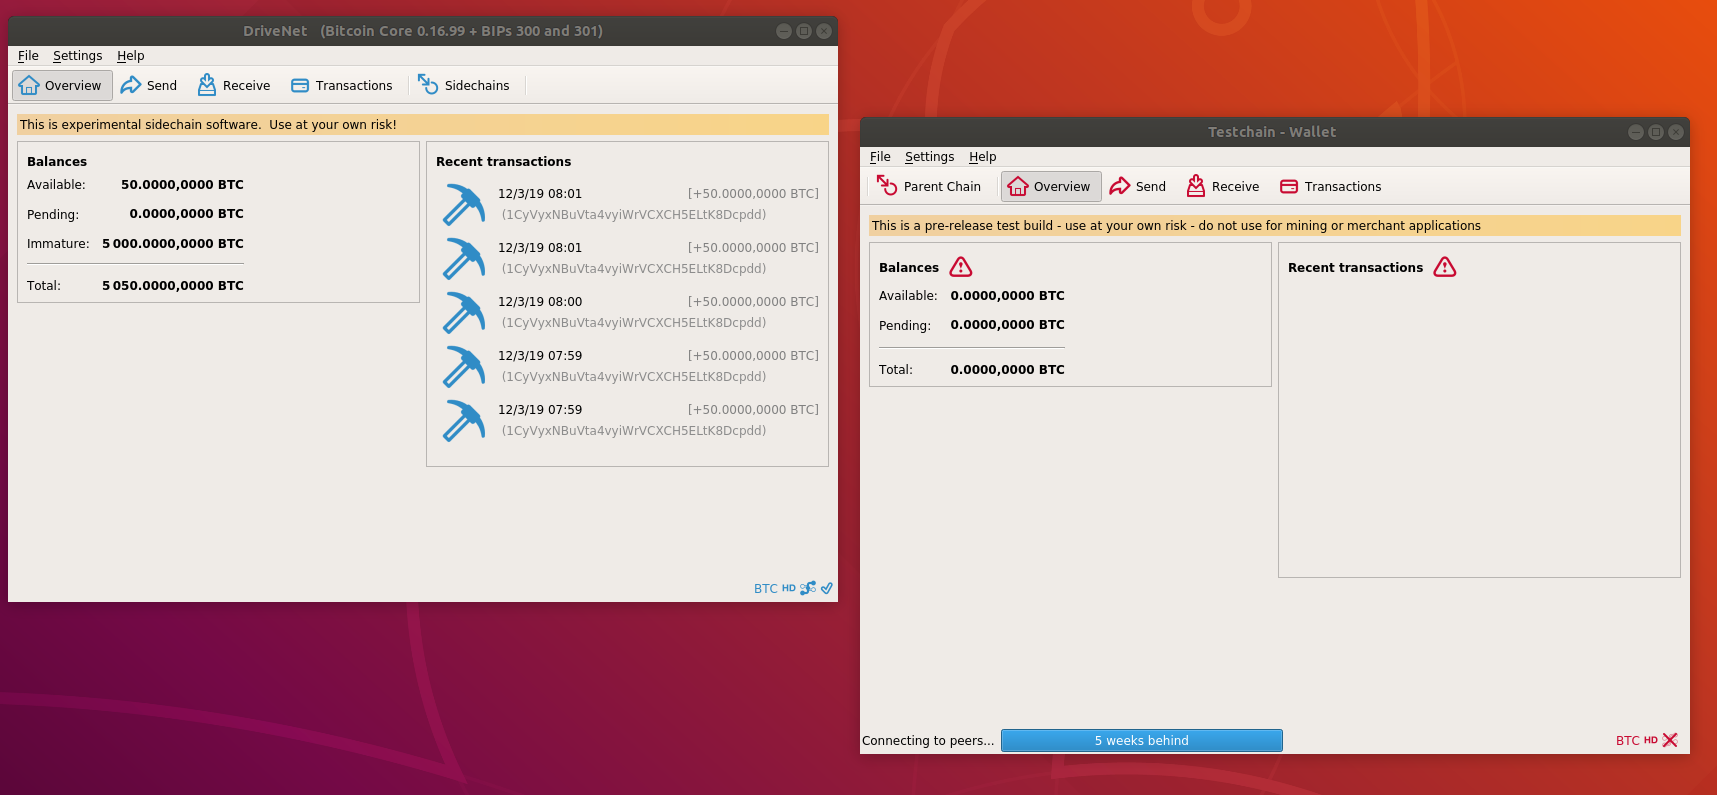This screenshot has height=795, width=1717.
Task: Open the Settings menu in Testchain wallet
Action: click(x=929, y=157)
